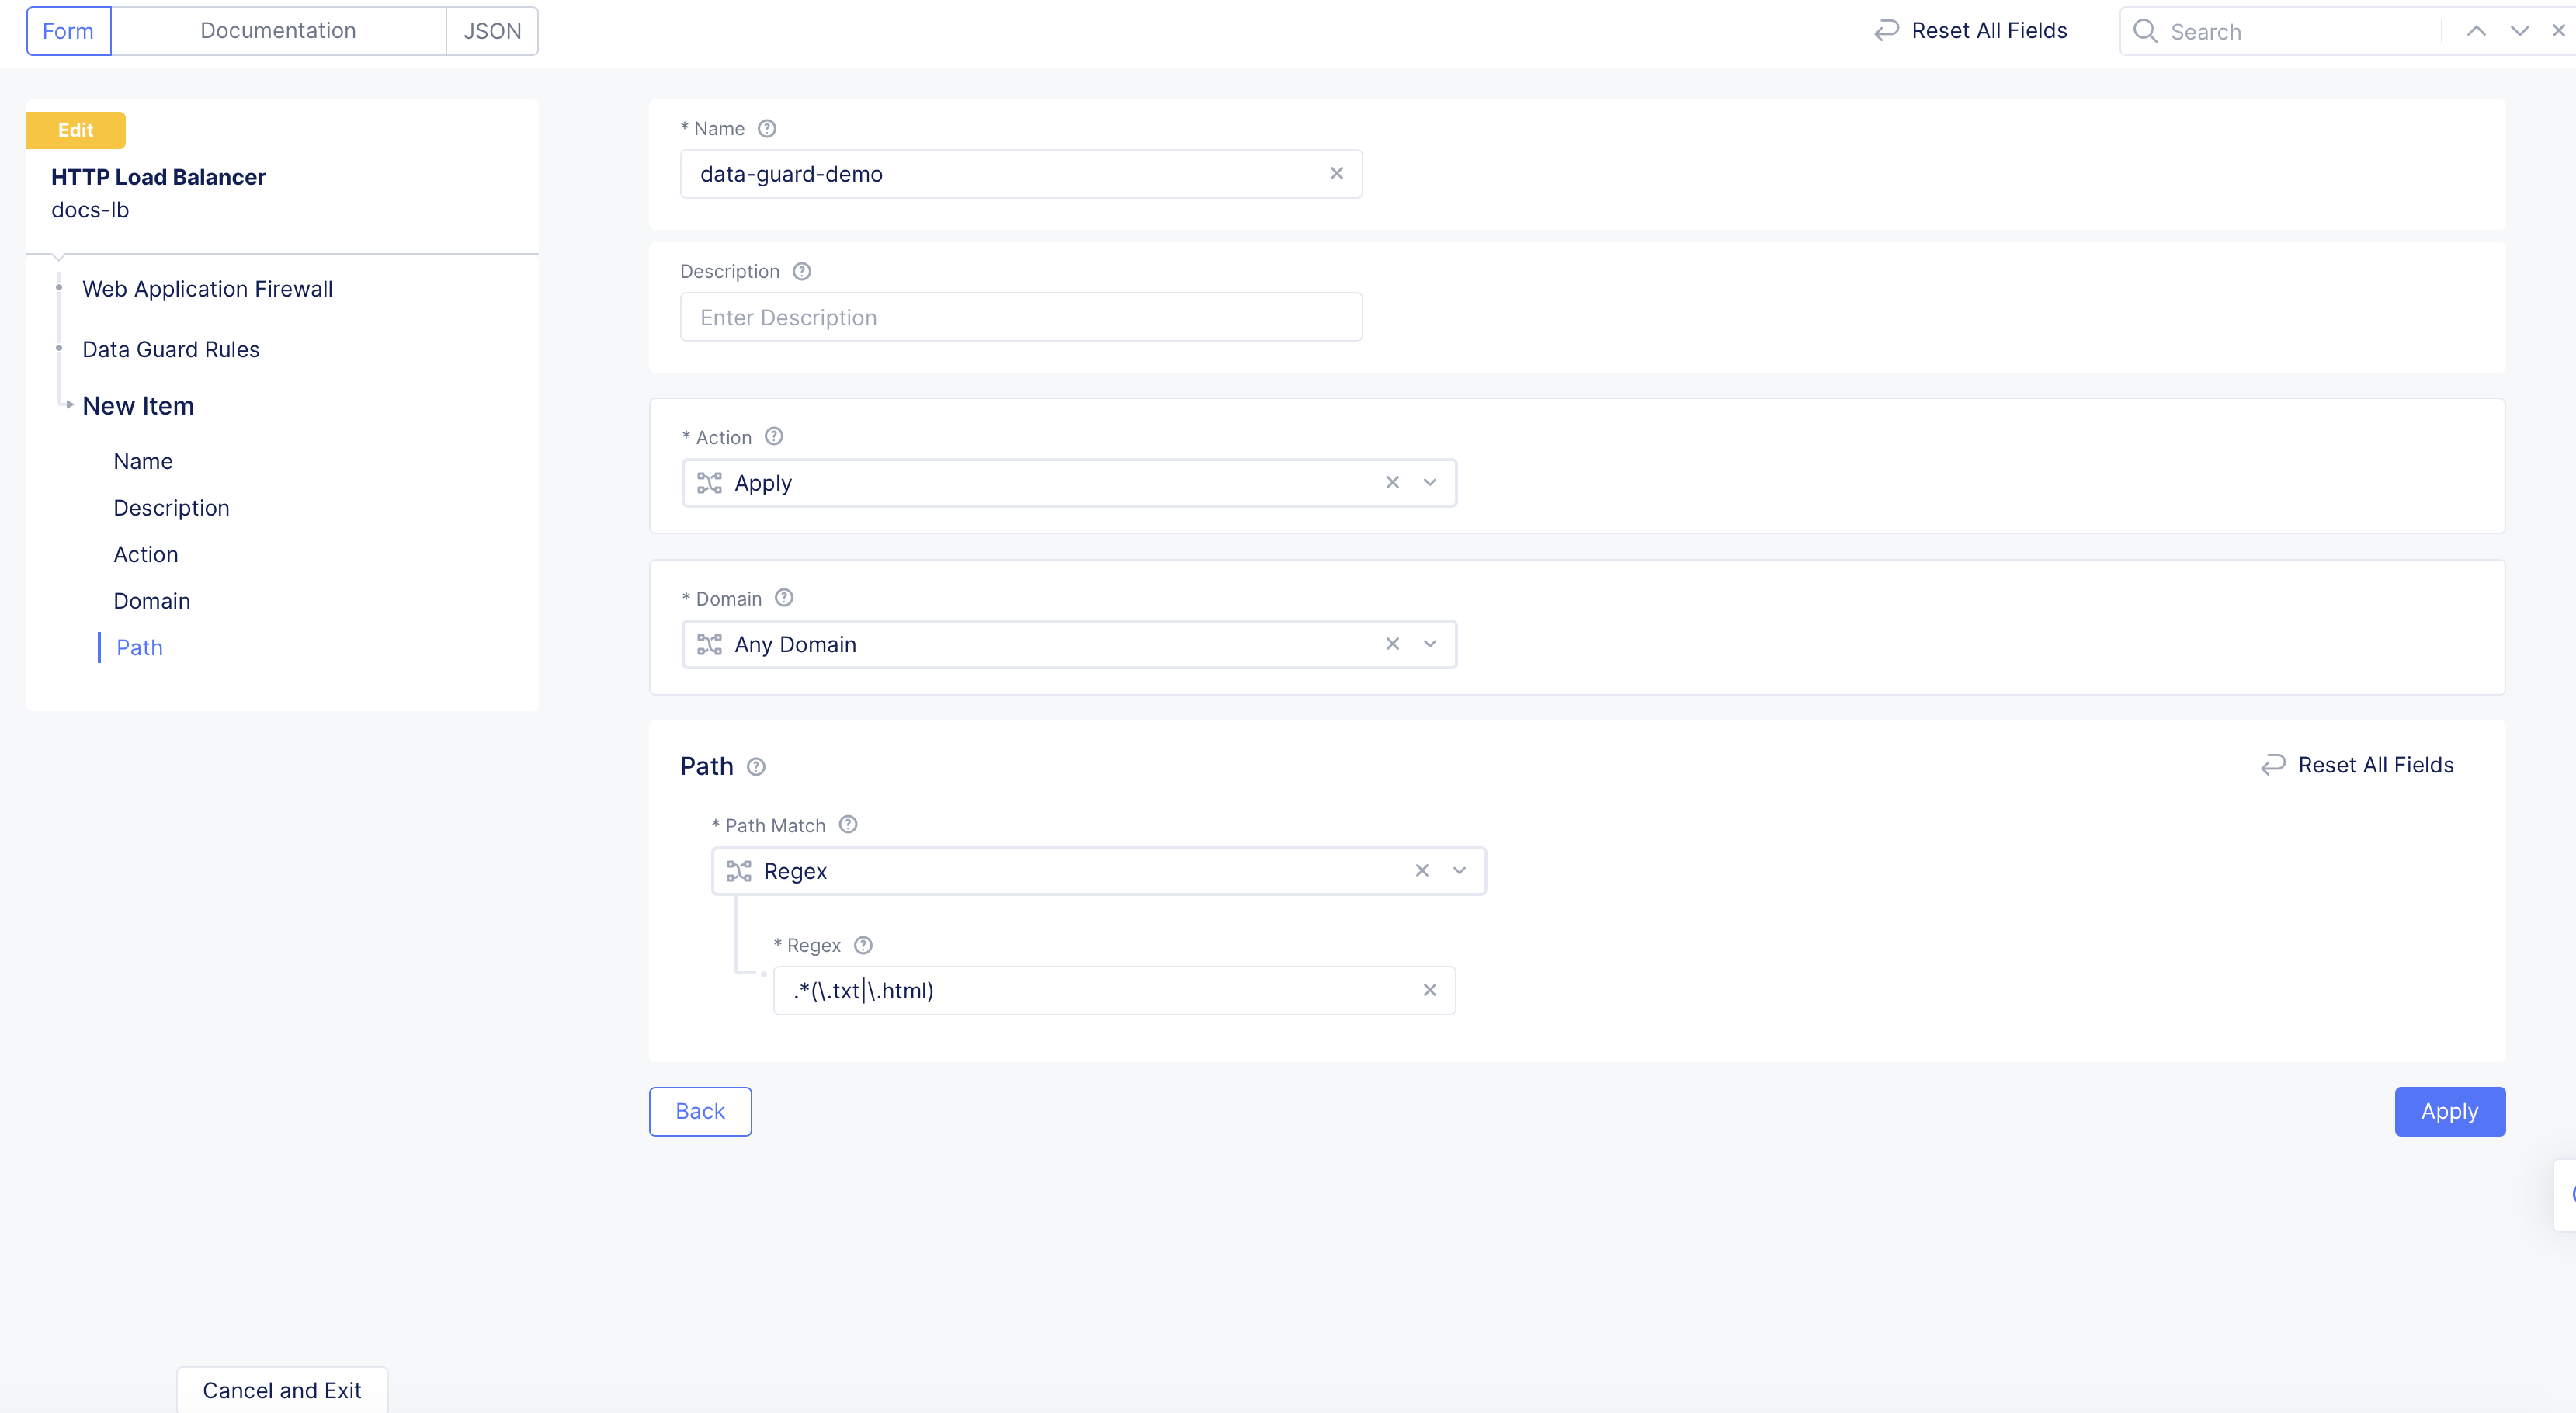Open the Documentation tab
Screen dimensions: 2576x1413
tap(278, 30)
